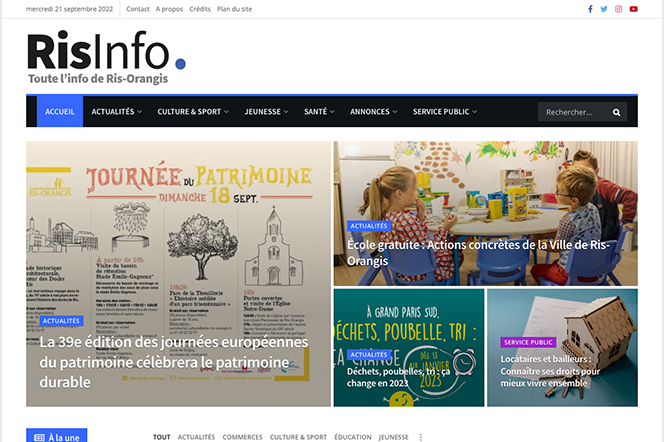664x442 pixels.
Task: Open the Twitter social icon
Action: pos(604,9)
